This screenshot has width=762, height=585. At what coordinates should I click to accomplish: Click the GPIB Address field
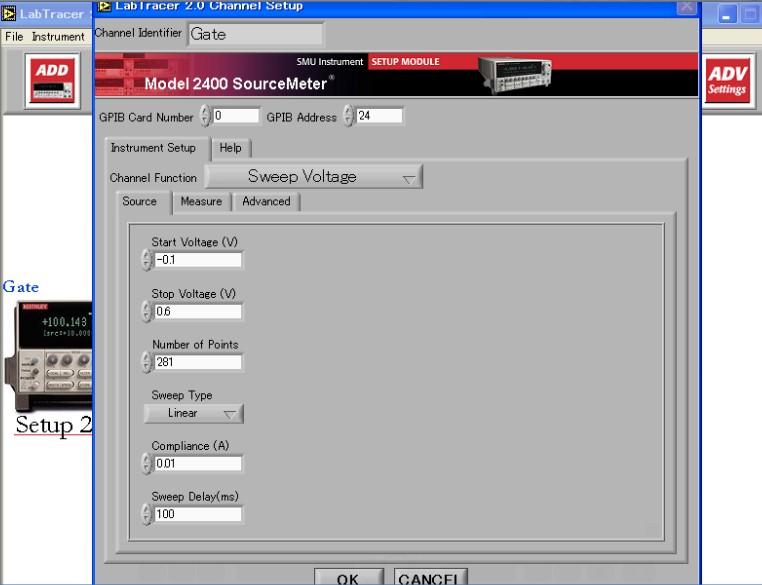[380, 116]
